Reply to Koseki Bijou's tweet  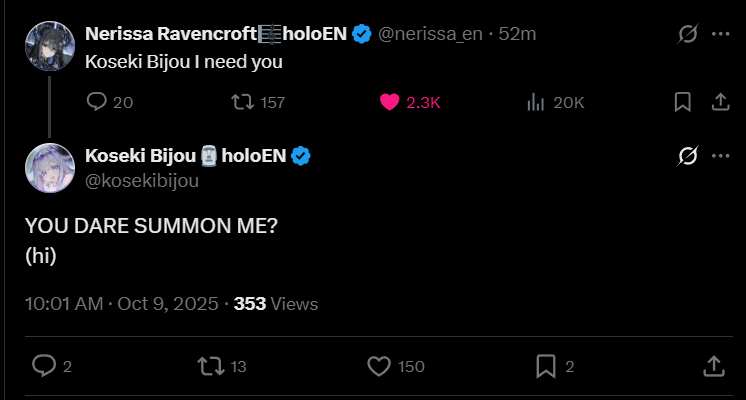click(43, 366)
